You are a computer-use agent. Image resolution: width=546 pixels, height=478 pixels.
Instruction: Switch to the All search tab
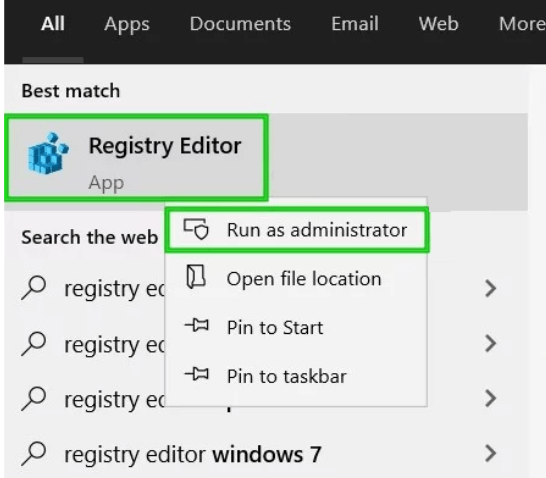pyautogui.click(x=53, y=24)
